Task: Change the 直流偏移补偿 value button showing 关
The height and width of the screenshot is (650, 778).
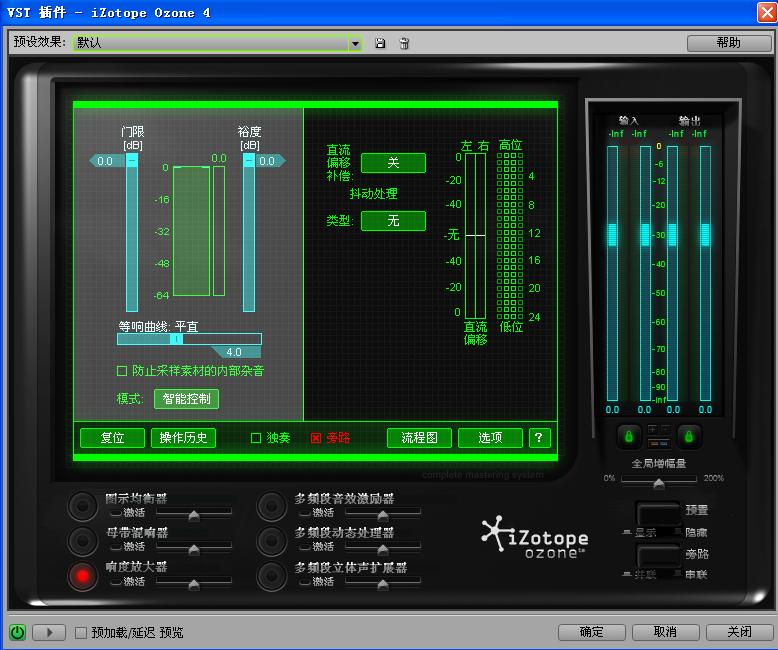Action: tap(393, 163)
